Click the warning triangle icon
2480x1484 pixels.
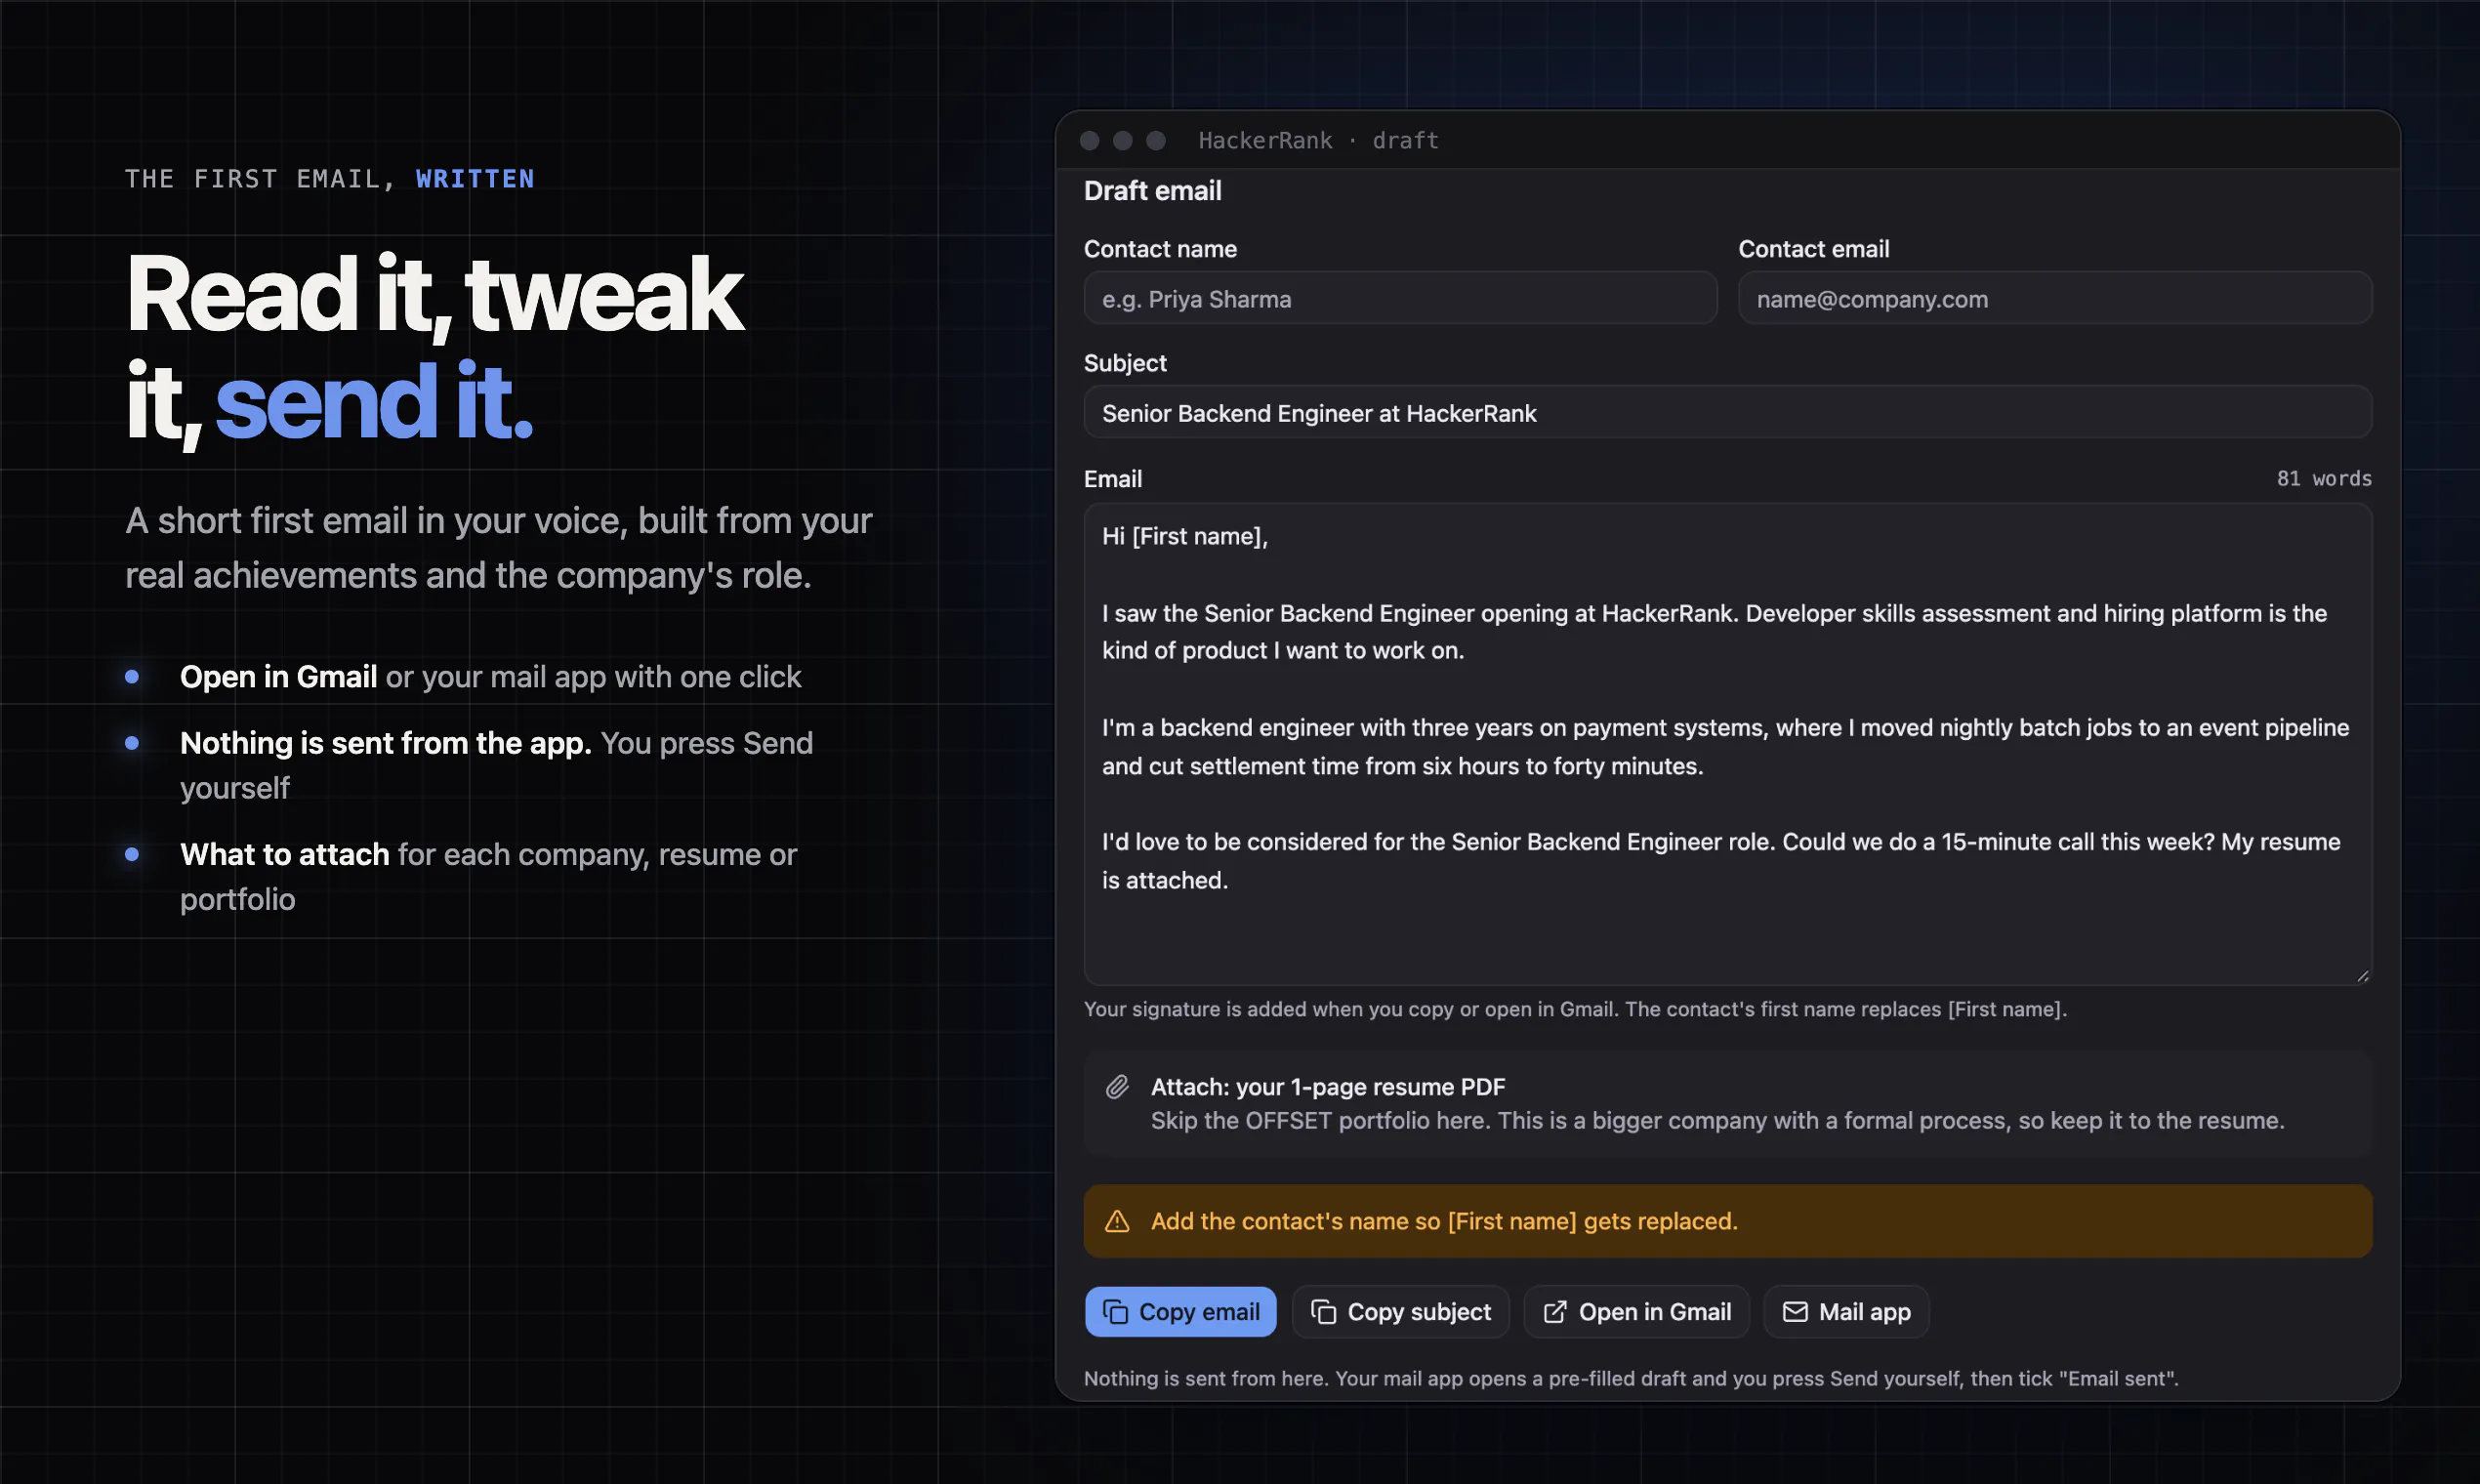tap(1117, 1221)
